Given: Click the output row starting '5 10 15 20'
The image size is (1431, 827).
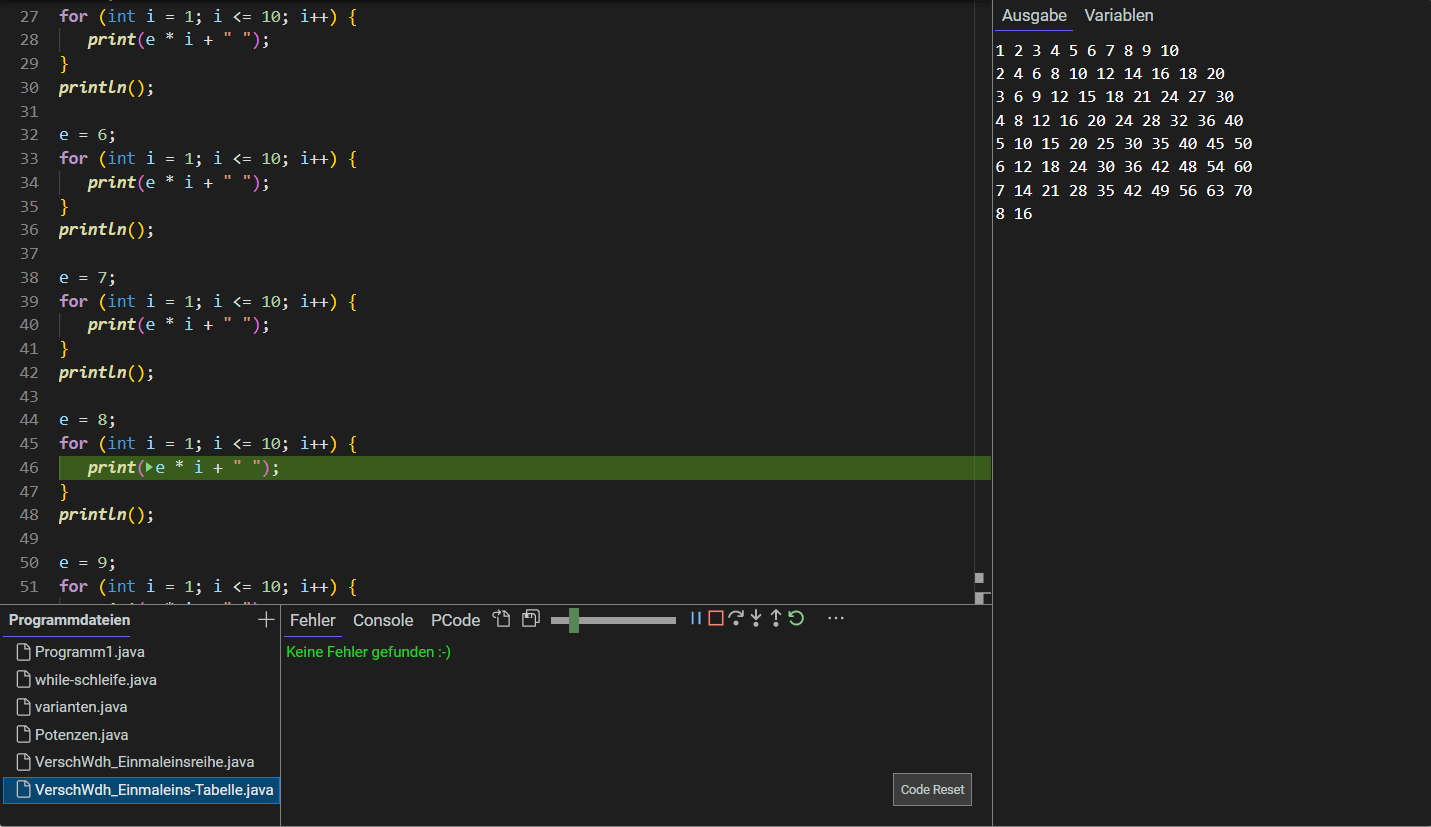Looking at the screenshot, I should tap(1124, 144).
